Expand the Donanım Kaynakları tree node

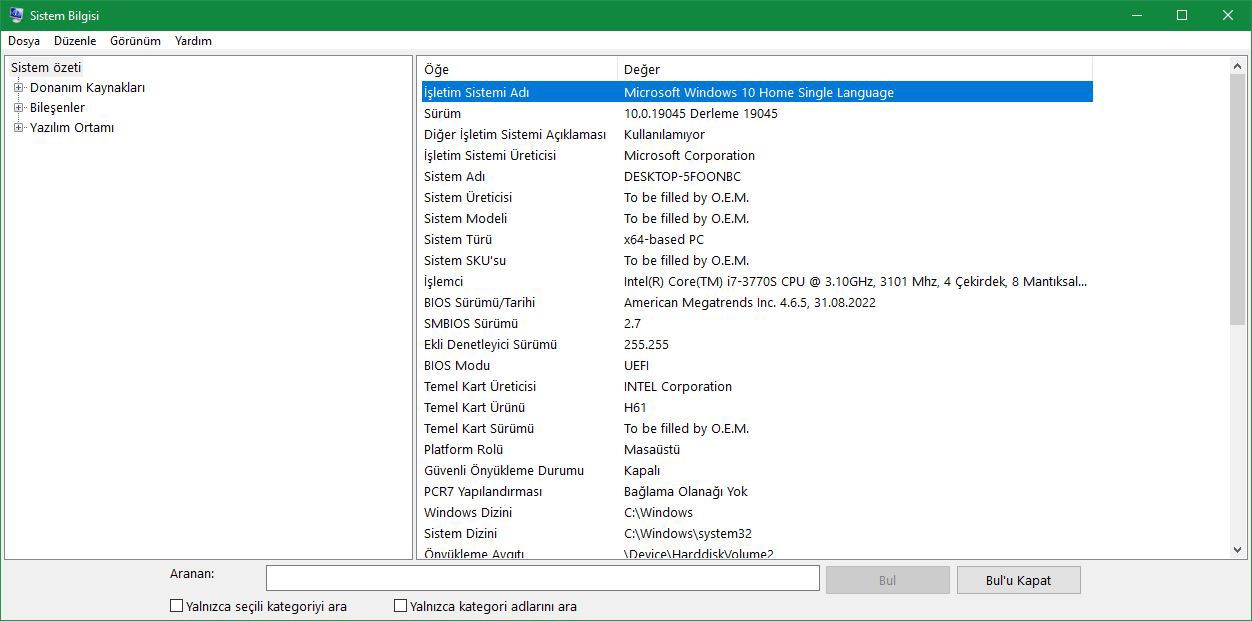(x=18, y=87)
